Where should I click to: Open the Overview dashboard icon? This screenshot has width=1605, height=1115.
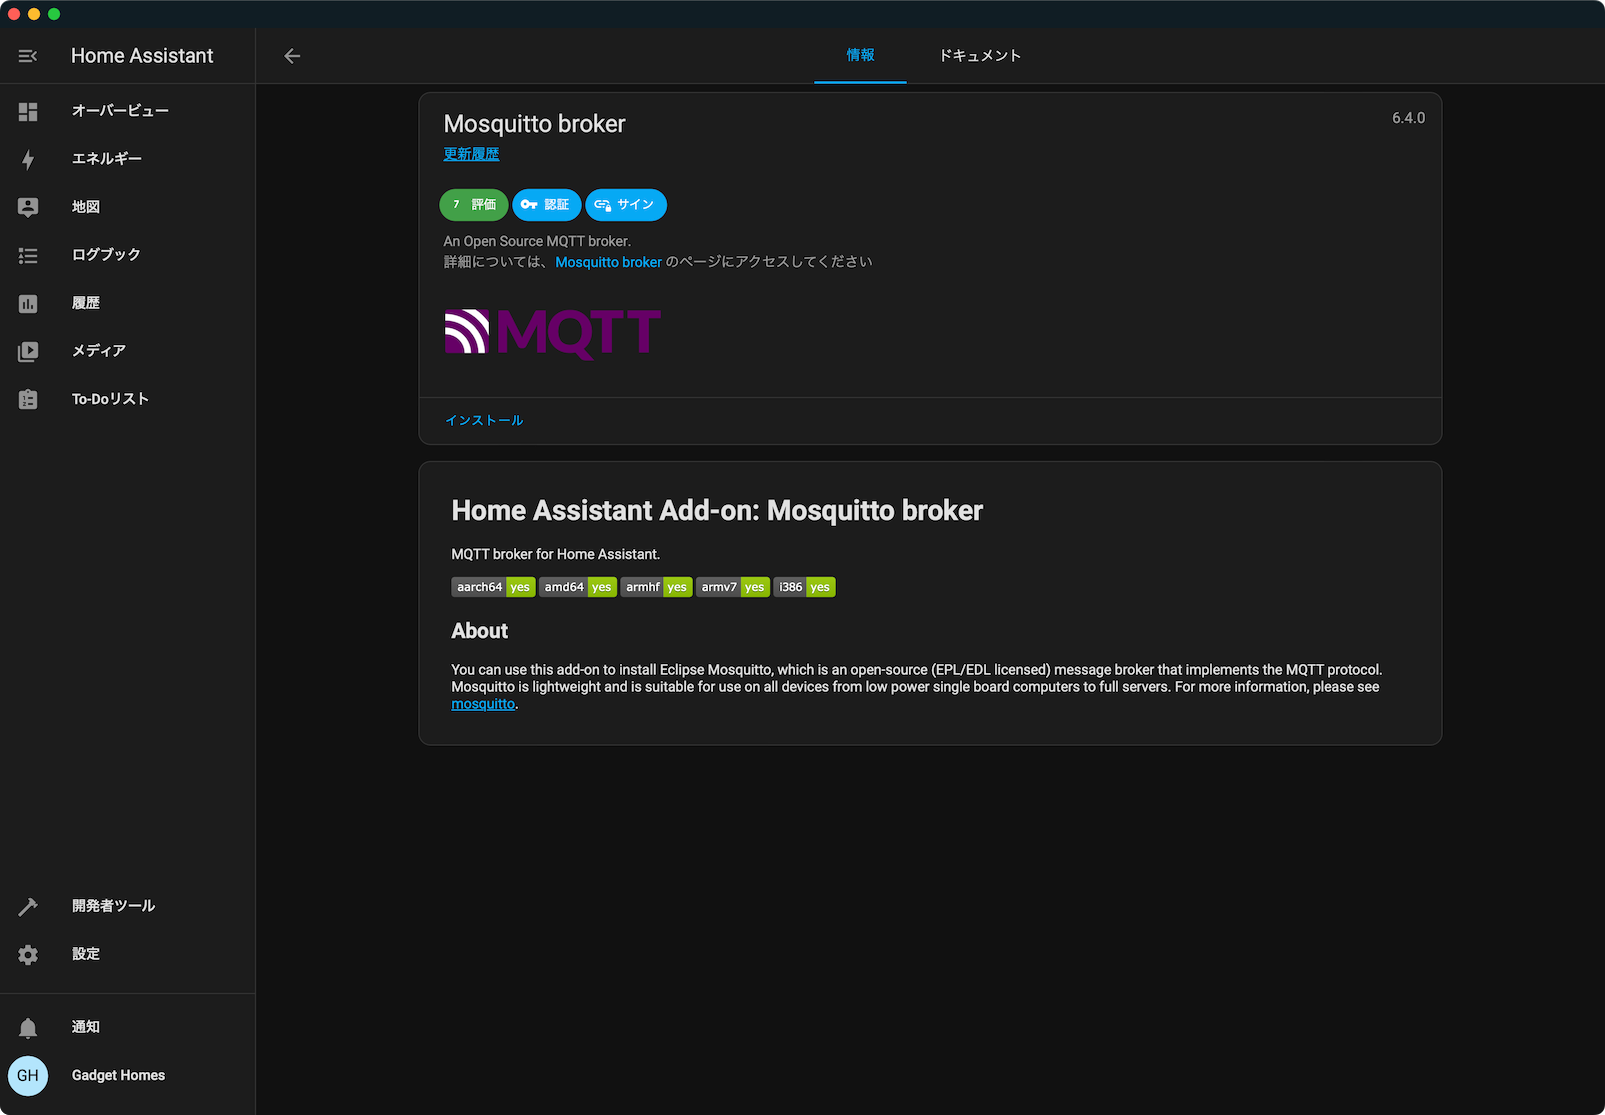[28, 111]
